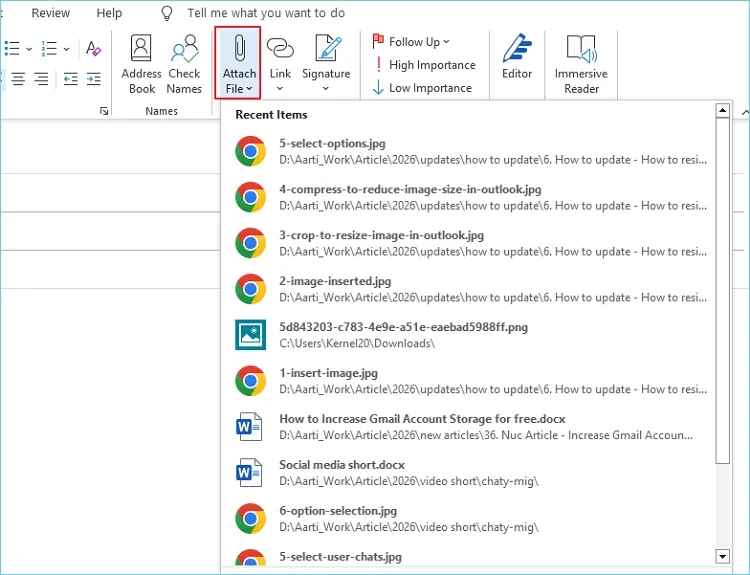750x575 pixels.
Task: Open the Editor tool
Action: [x=517, y=56]
